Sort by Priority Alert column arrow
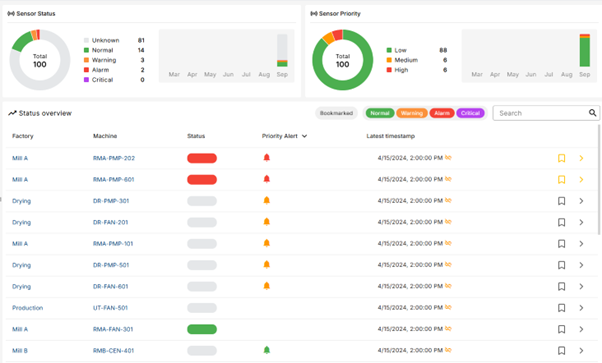The height and width of the screenshot is (363, 602). (304, 136)
